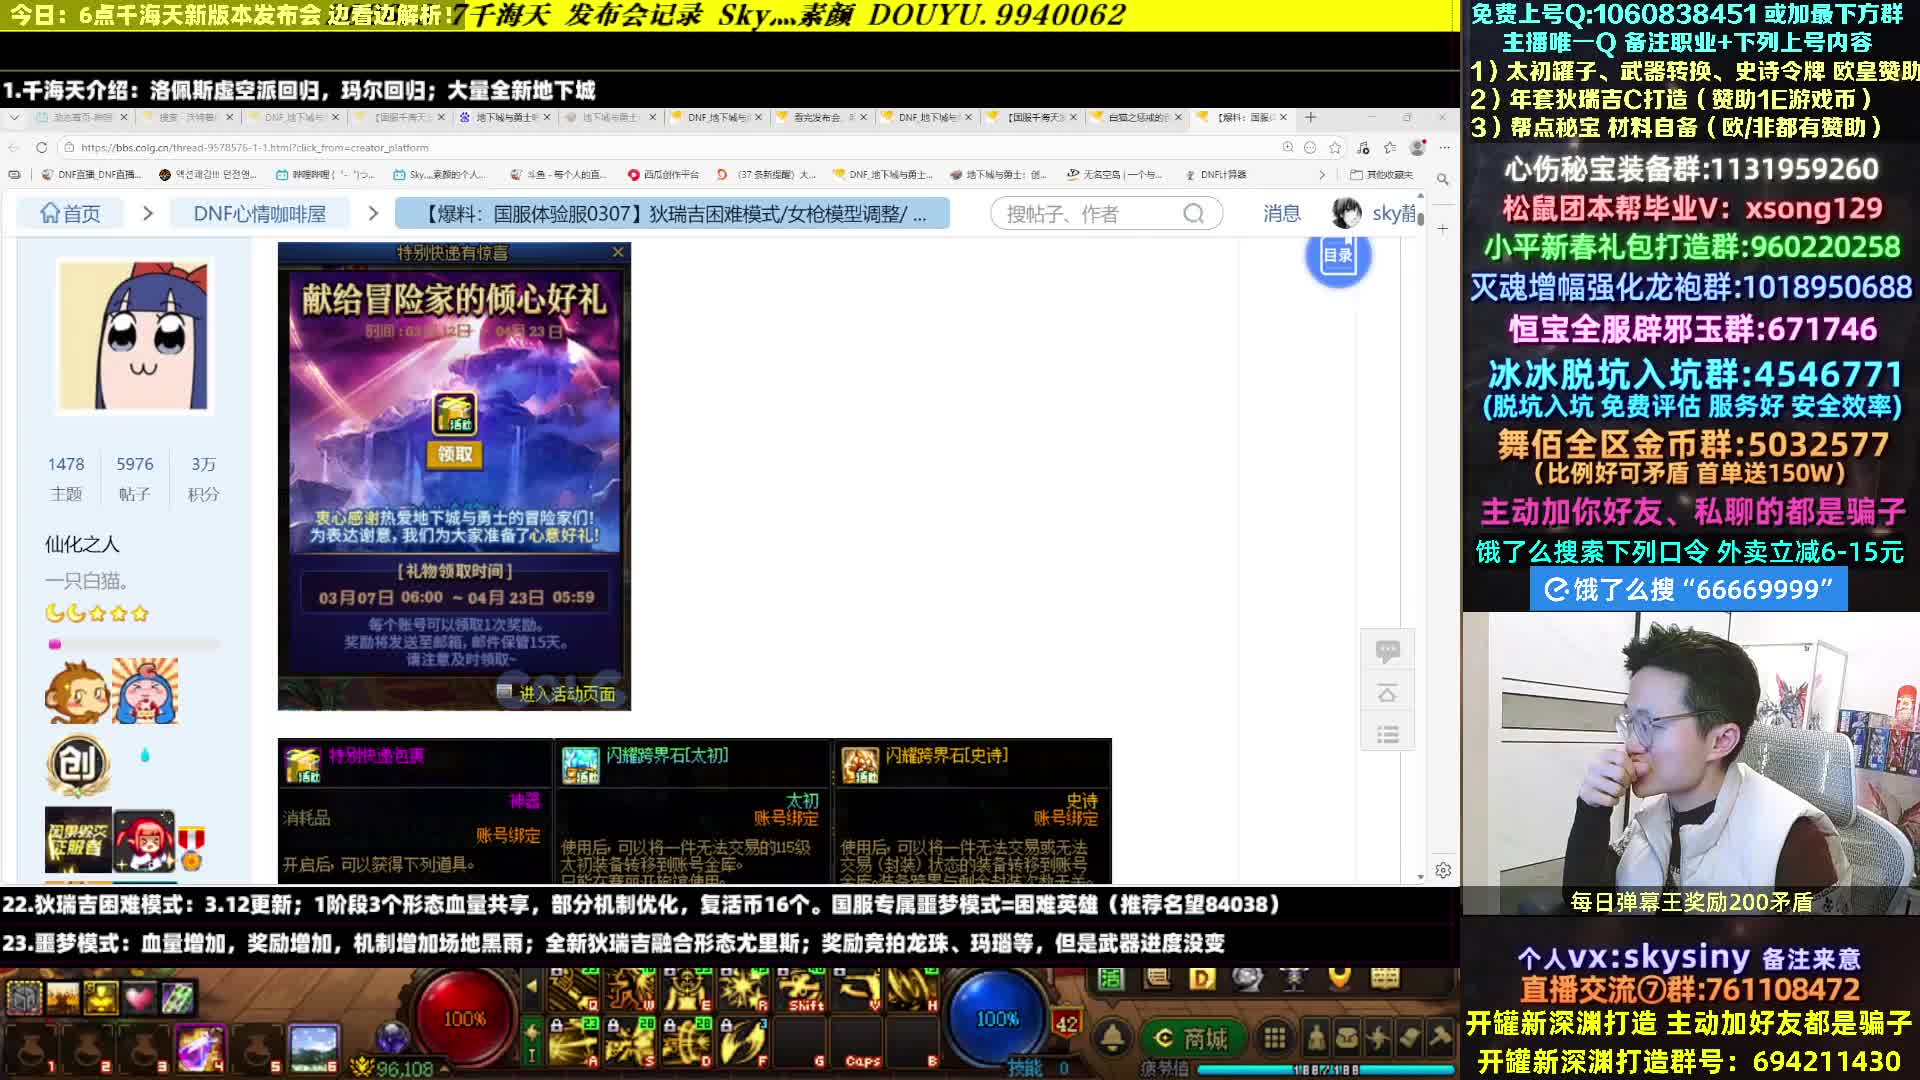Click the bell notification icon in the game bar
This screenshot has width=1920, height=1080.
coord(1112,1038)
